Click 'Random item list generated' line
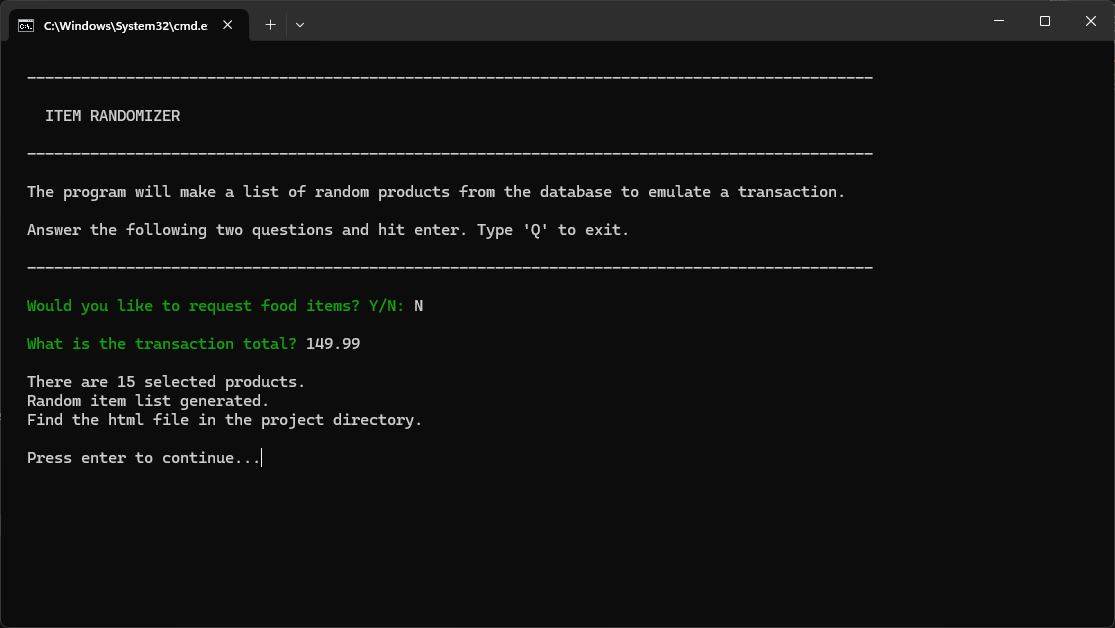Screen dimensions: 1115x628 148,401
